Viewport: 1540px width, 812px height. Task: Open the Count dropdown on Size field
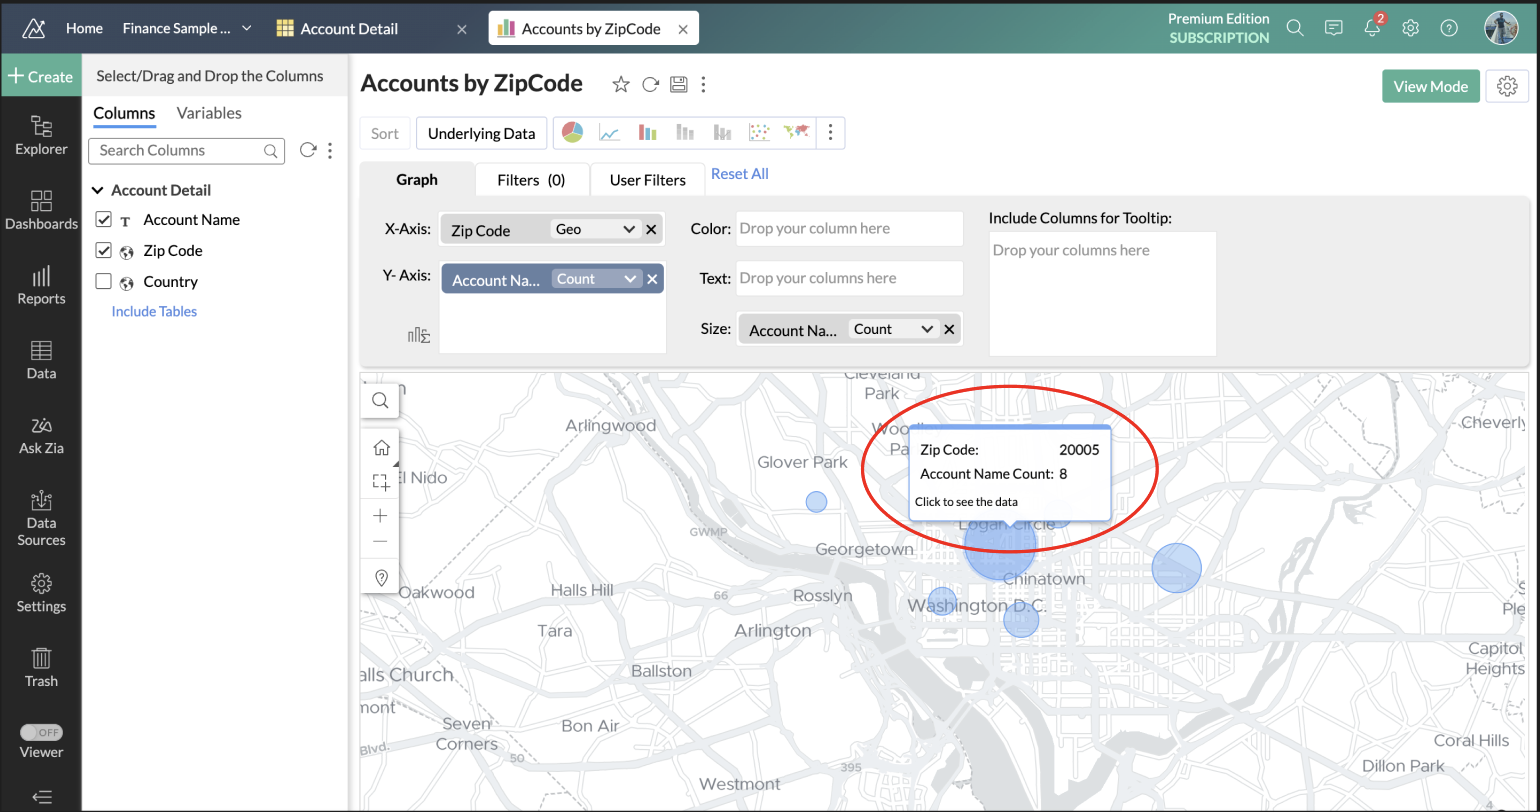[x=893, y=329]
